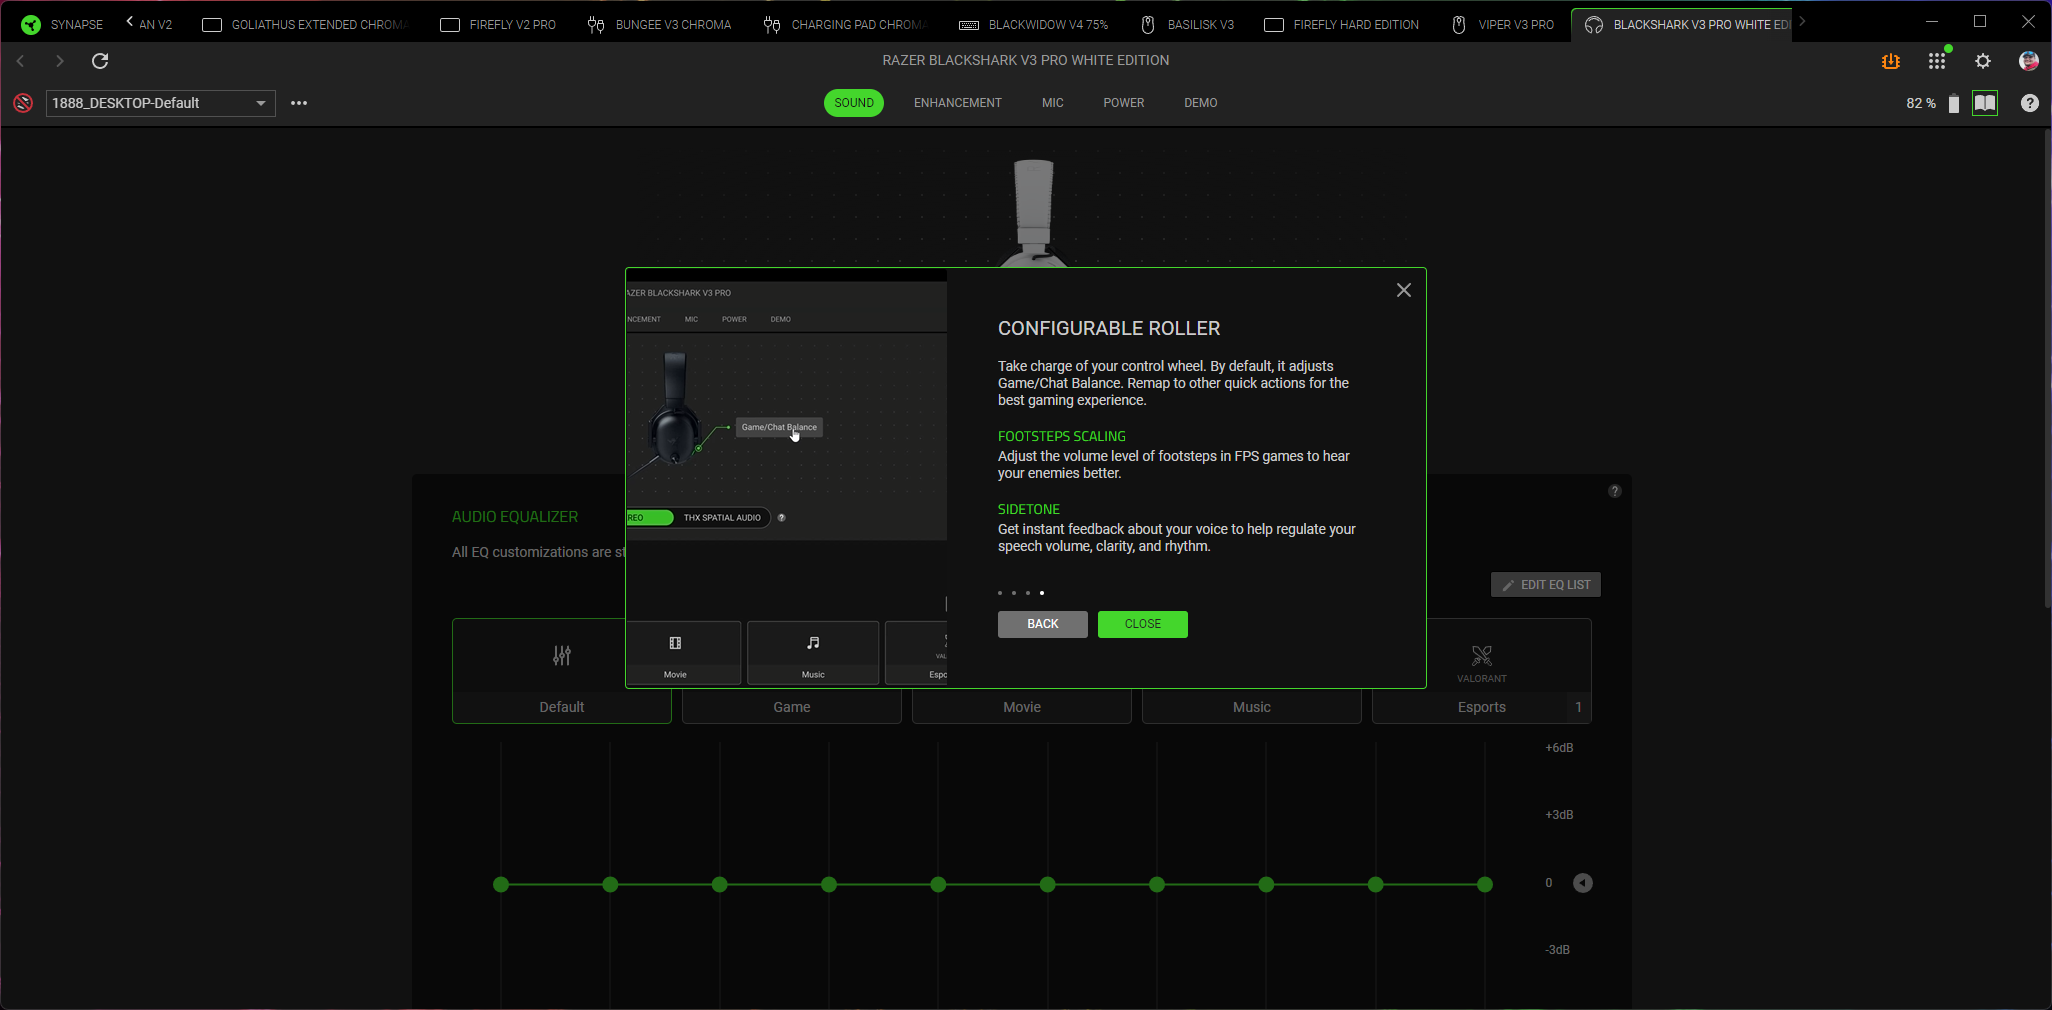
Task: Refresh the Synapse page
Action: point(100,61)
